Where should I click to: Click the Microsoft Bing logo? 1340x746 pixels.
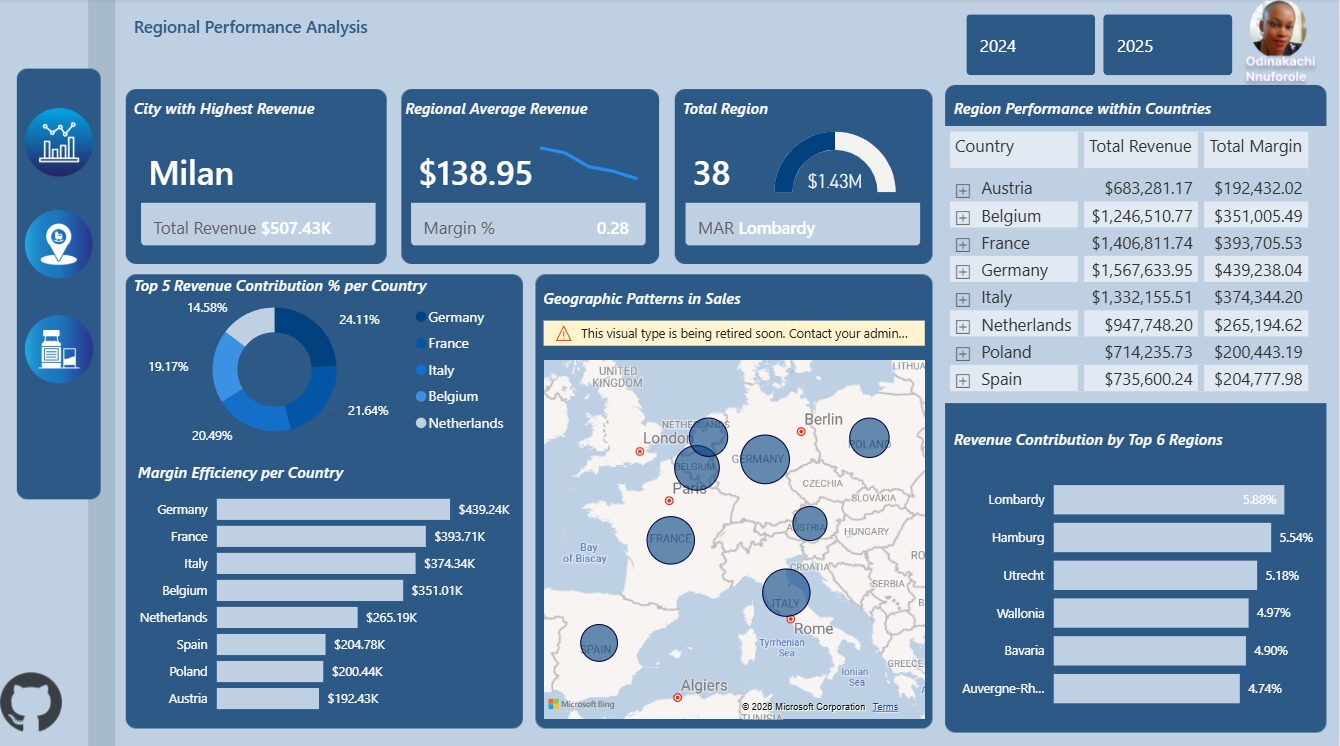point(581,705)
